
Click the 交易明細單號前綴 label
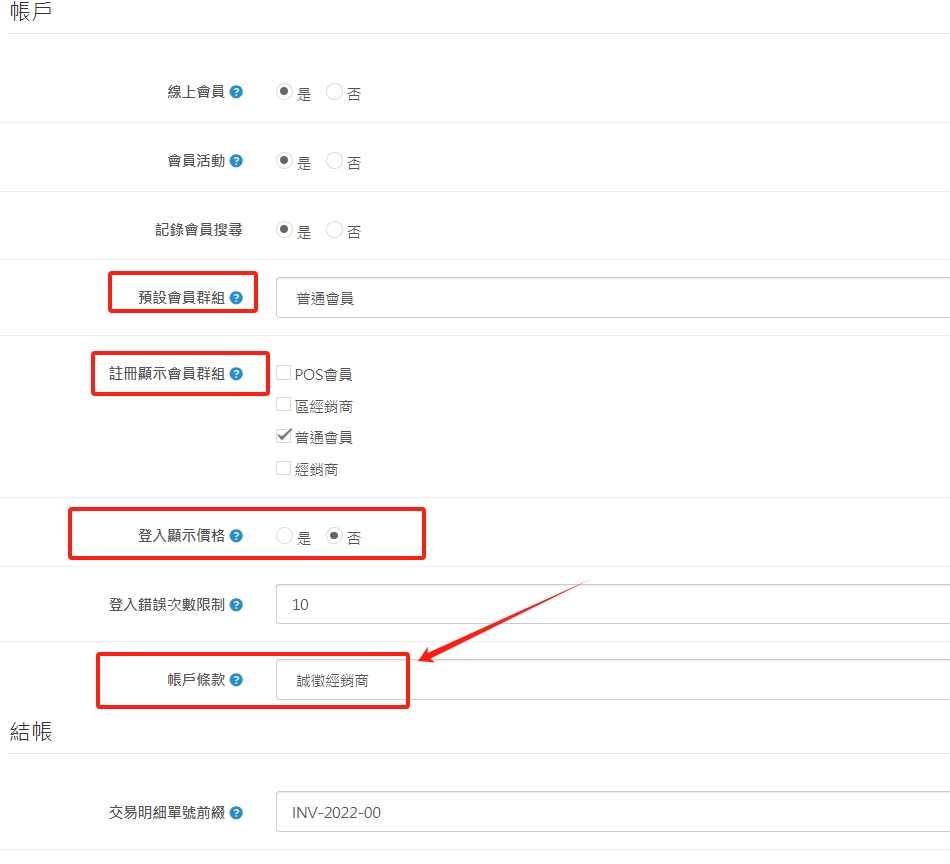coord(167,813)
